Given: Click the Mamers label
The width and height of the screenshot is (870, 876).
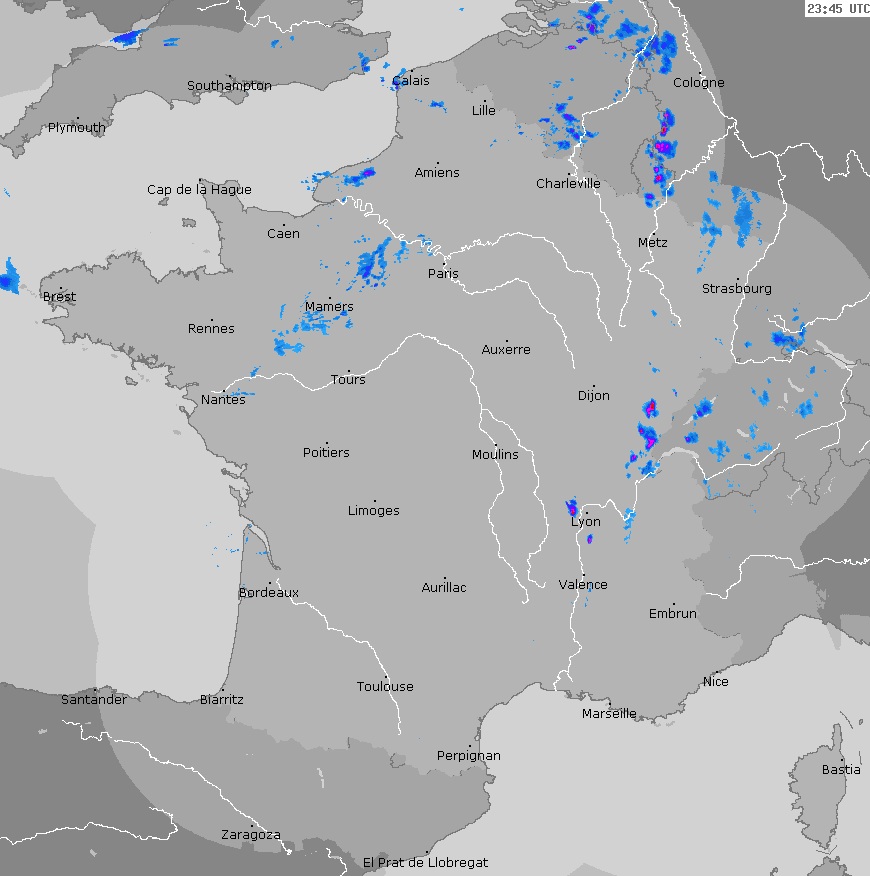Looking at the screenshot, I should point(329,307).
